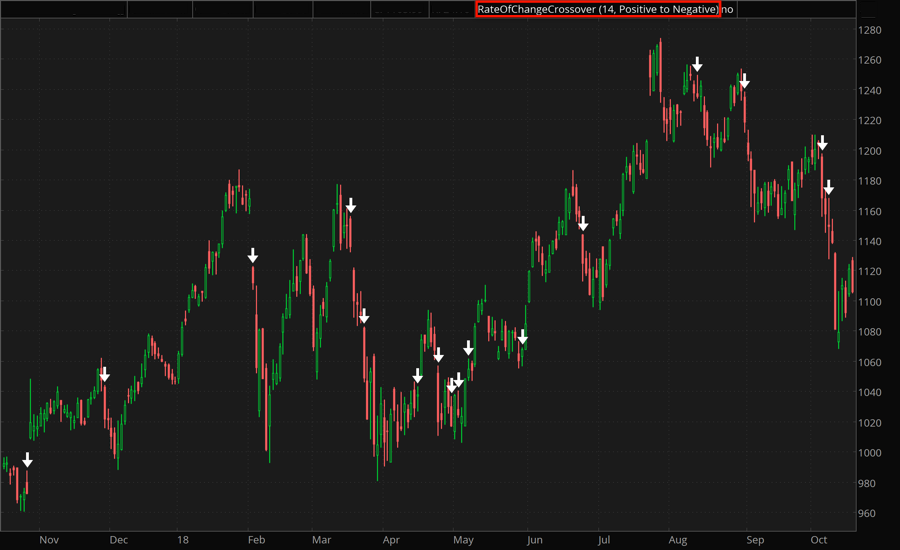Click the RateOfChangeCrossover study label
The image size is (900, 550).
click(x=597, y=9)
